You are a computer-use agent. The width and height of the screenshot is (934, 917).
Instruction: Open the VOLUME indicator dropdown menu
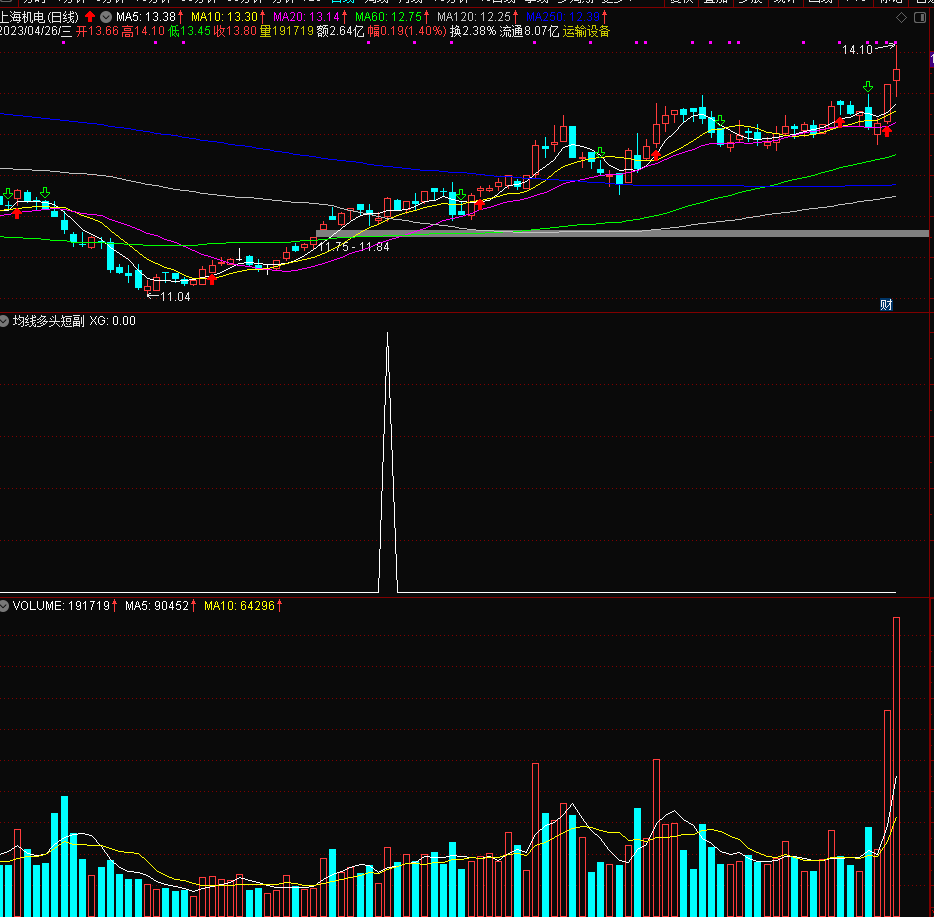(4, 606)
